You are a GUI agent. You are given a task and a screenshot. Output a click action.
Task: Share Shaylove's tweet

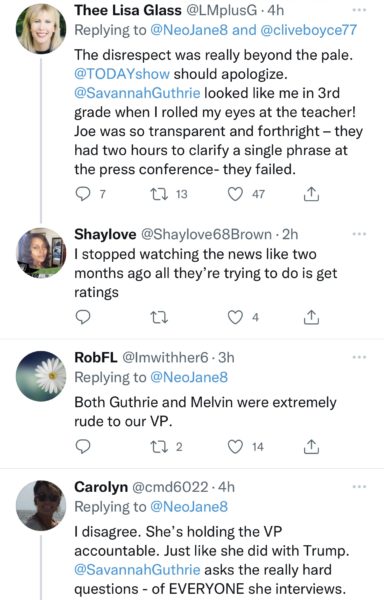click(311, 317)
